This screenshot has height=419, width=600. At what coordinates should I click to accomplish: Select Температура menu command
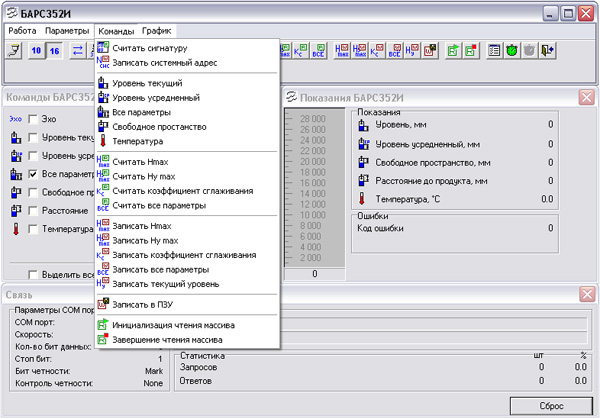188,141
